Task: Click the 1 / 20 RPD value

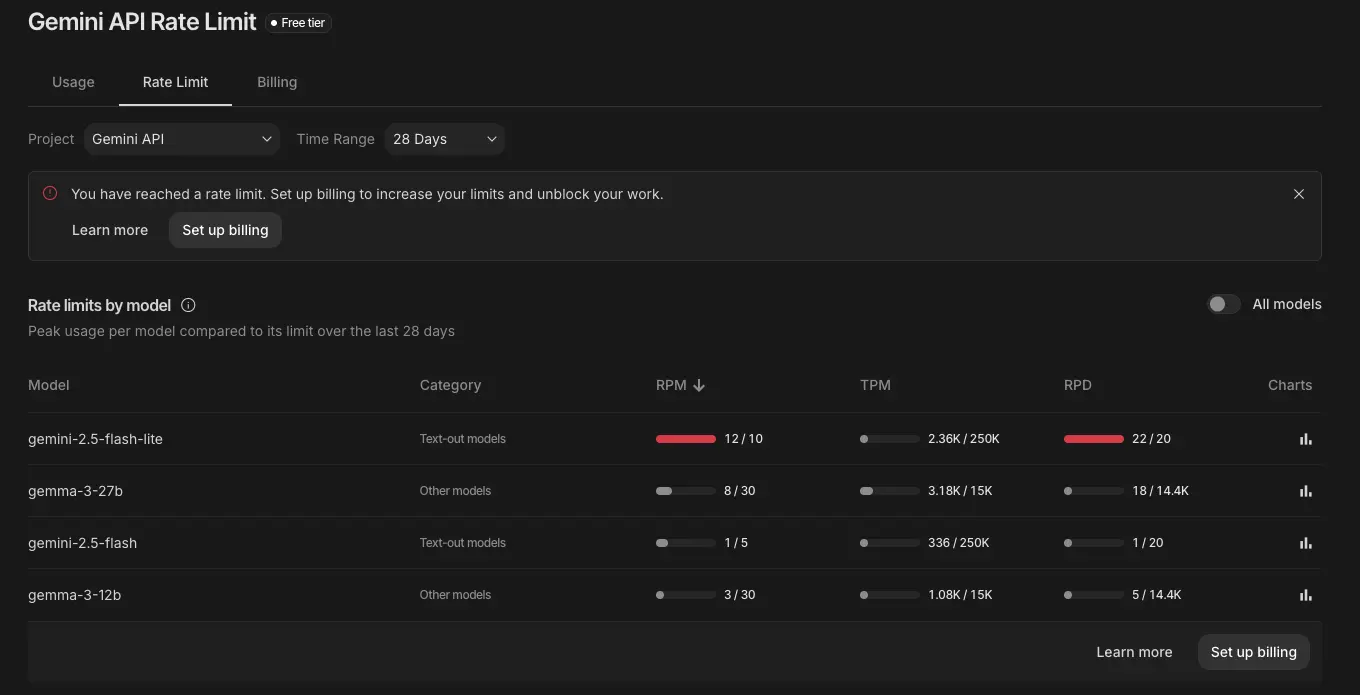Action: pyautogui.click(x=1148, y=543)
